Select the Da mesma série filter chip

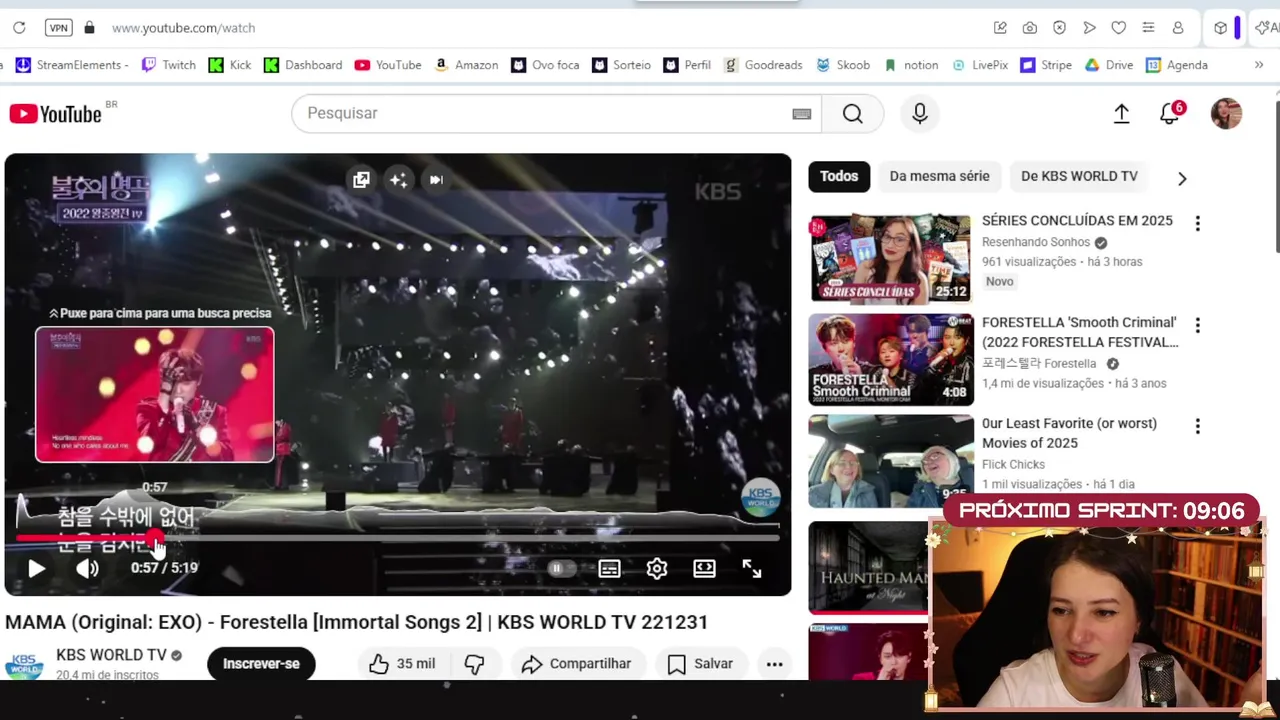coord(939,176)
